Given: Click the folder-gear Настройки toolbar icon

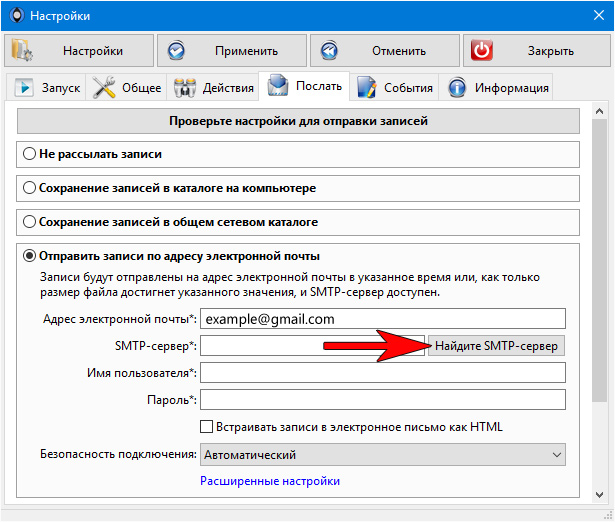Looking at the screenshot, I should tap(22, 50).
